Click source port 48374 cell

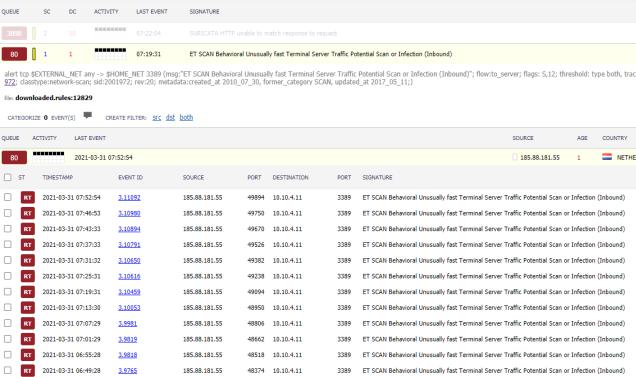click(x=256, y=371)
